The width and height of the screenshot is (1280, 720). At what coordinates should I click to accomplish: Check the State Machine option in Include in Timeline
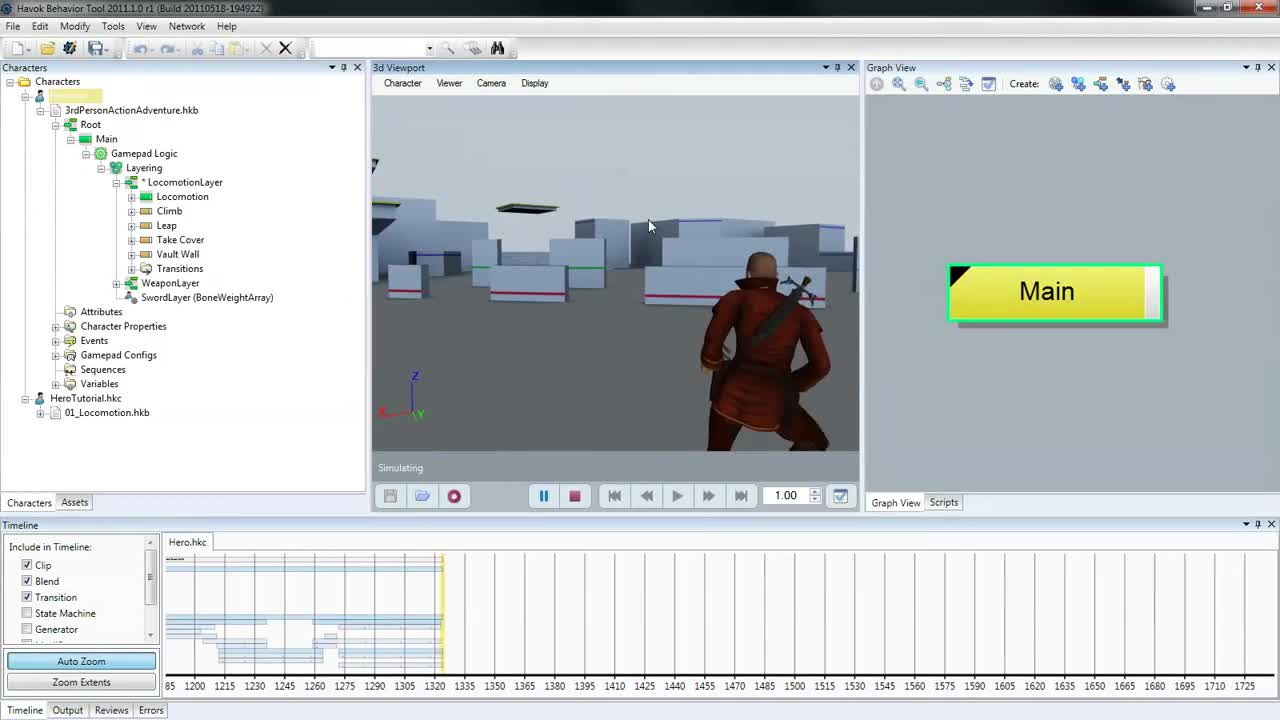[x=27, y=613]
